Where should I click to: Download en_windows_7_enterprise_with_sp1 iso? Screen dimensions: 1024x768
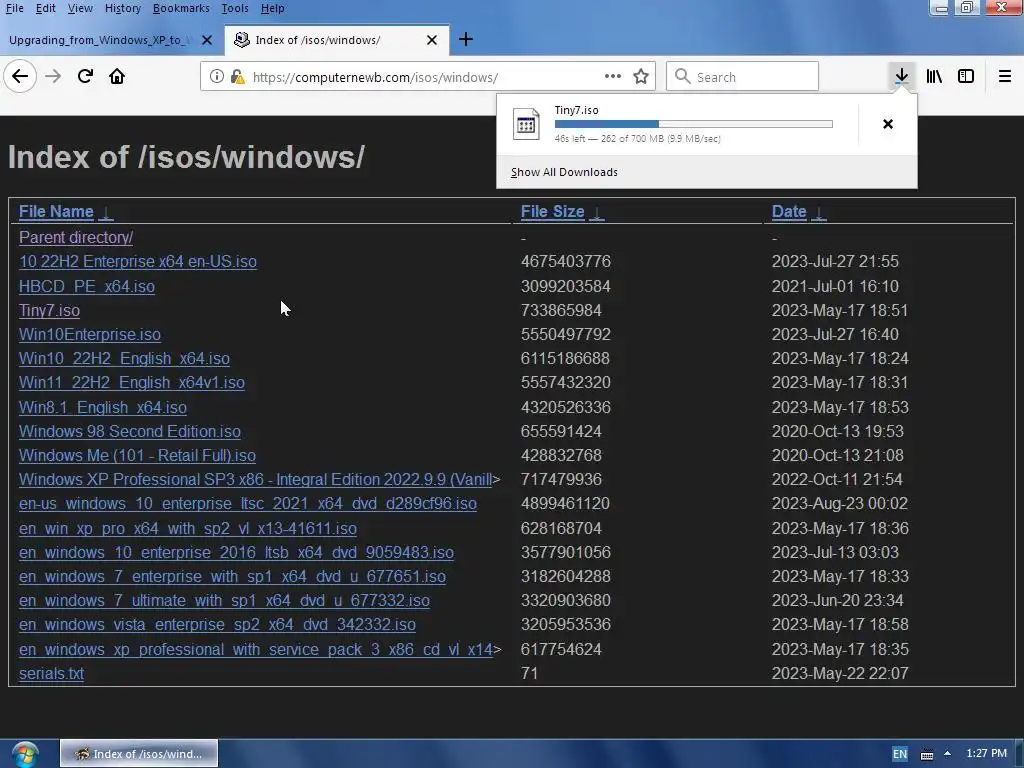(232, 577)
